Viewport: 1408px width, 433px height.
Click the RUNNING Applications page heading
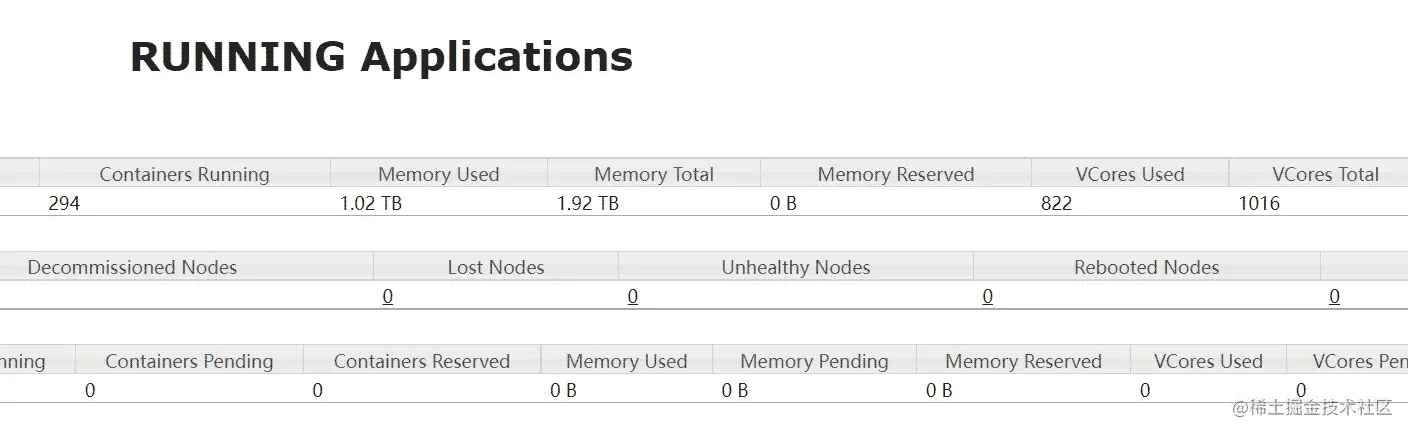click(381, 57)
